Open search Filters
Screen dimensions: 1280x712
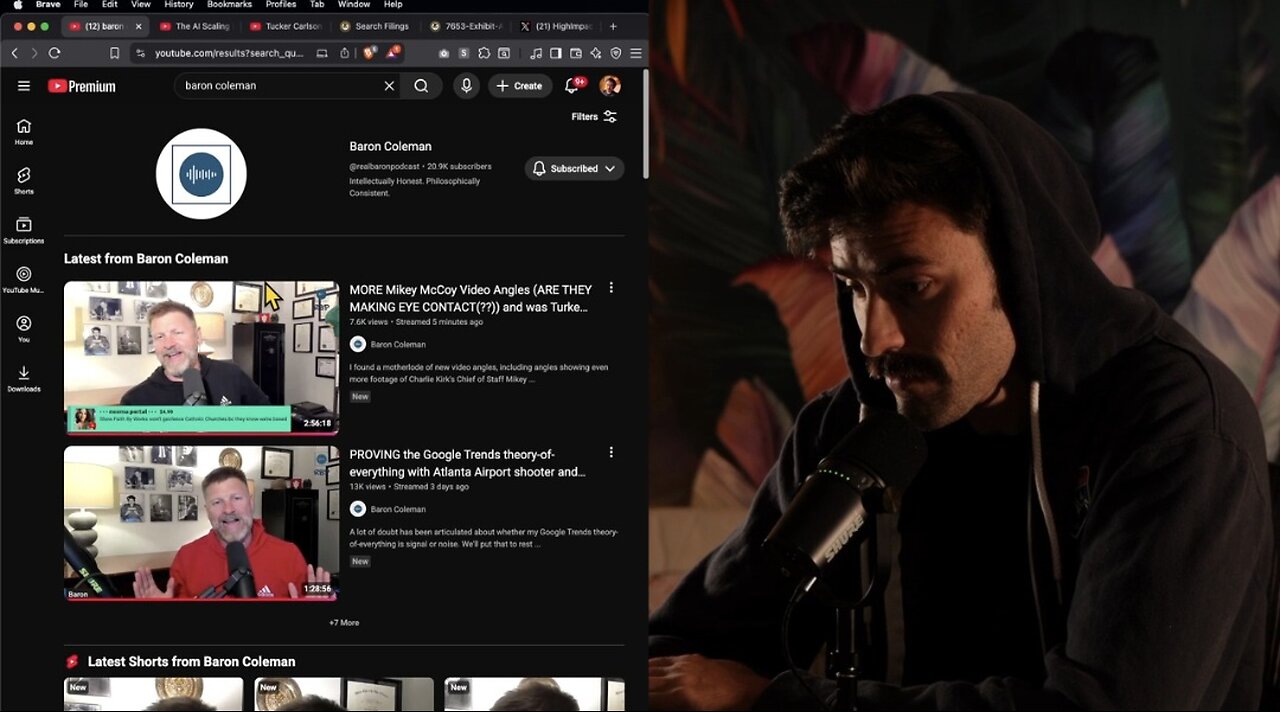(594, 117)
